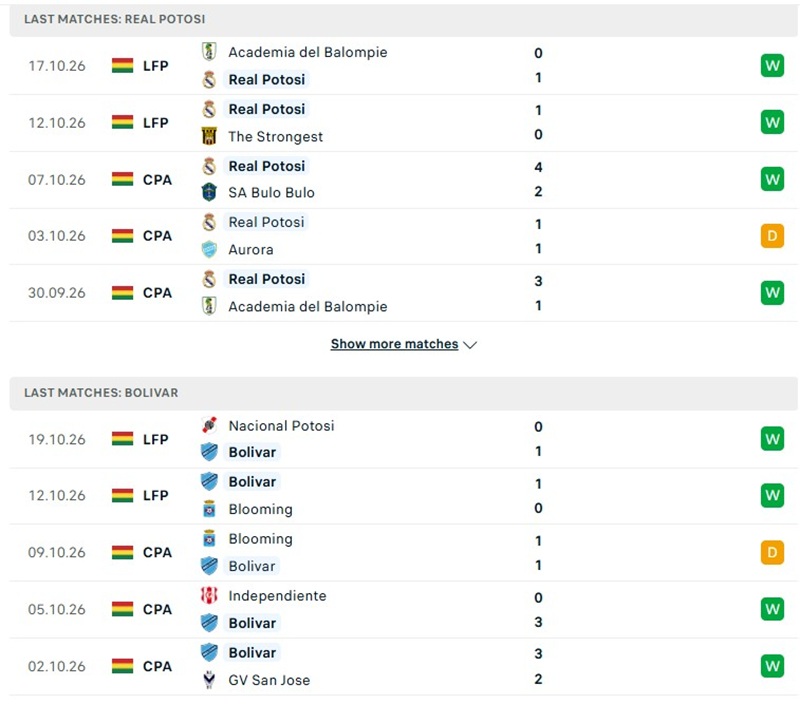
Task: Select Real Potosi vs The Strongest row
Action: 403,122
